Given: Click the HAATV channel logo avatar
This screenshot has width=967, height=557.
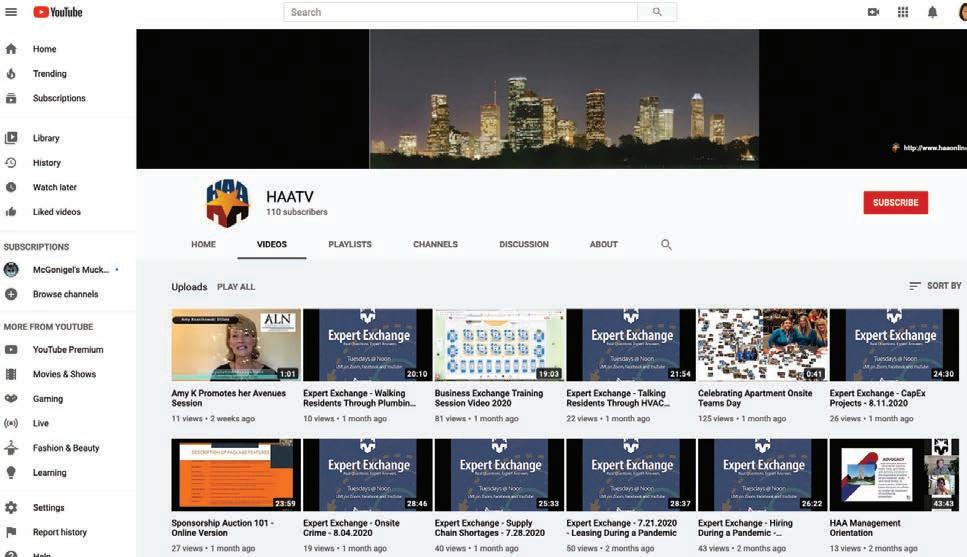Looking at the screenshot, I should pyautogui.click(x=228, y=203).
